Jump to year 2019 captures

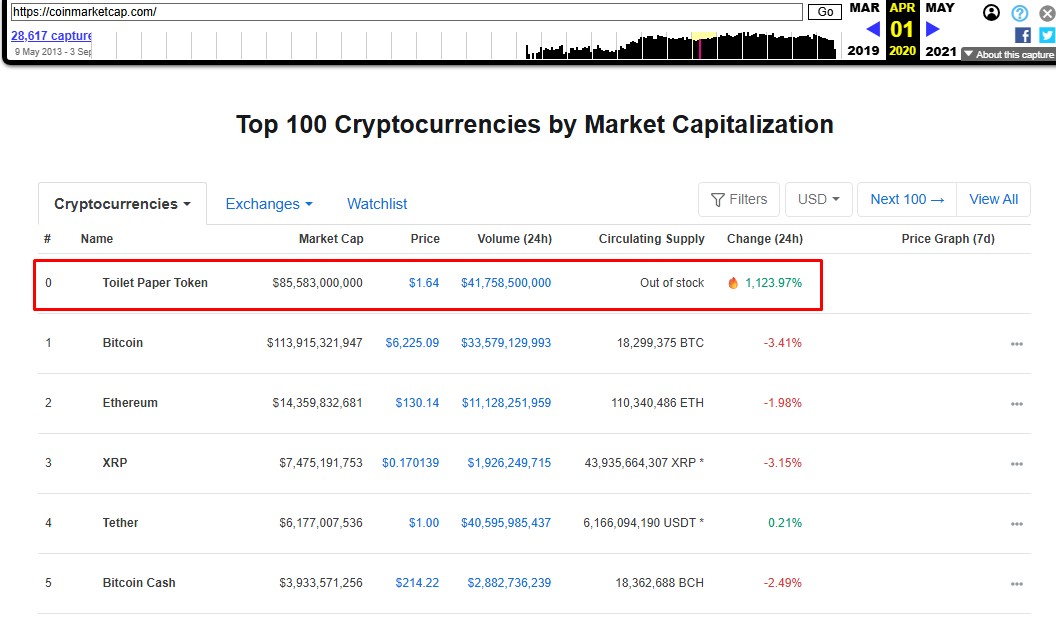tap(863, 50)
